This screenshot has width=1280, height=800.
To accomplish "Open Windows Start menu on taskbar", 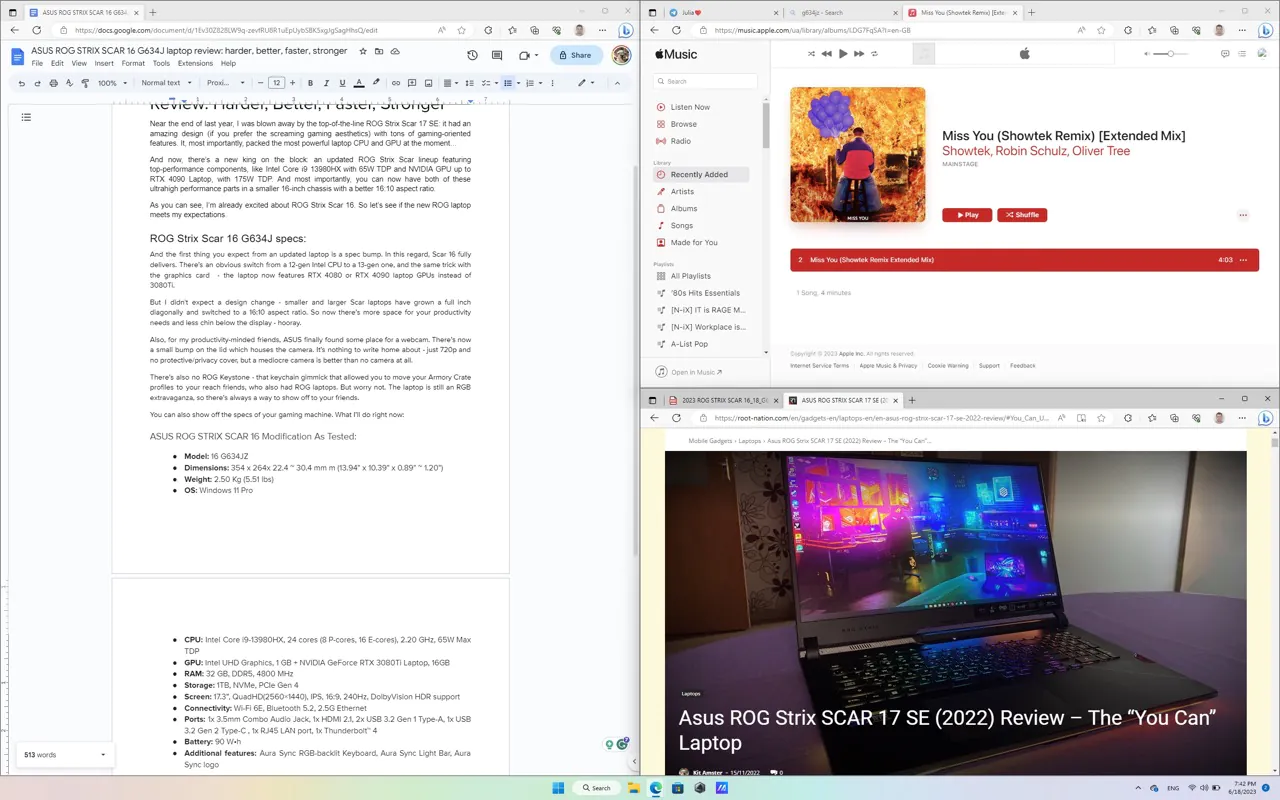I will coord(558,788).
